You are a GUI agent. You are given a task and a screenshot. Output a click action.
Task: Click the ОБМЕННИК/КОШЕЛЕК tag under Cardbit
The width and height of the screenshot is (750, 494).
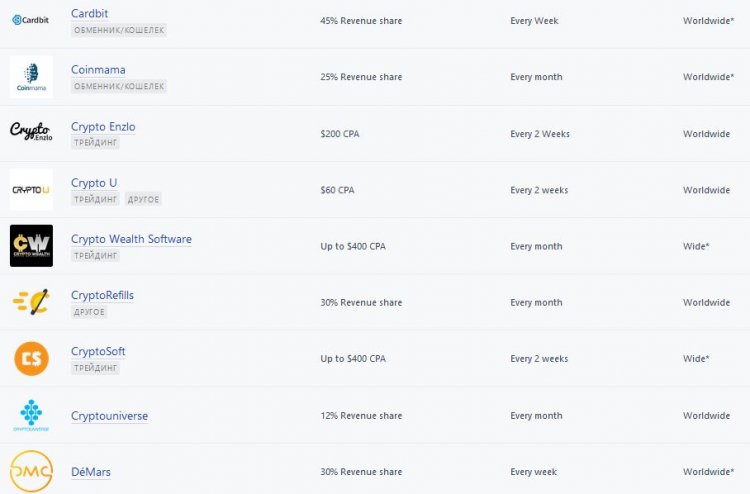click(x=119, y=30)
